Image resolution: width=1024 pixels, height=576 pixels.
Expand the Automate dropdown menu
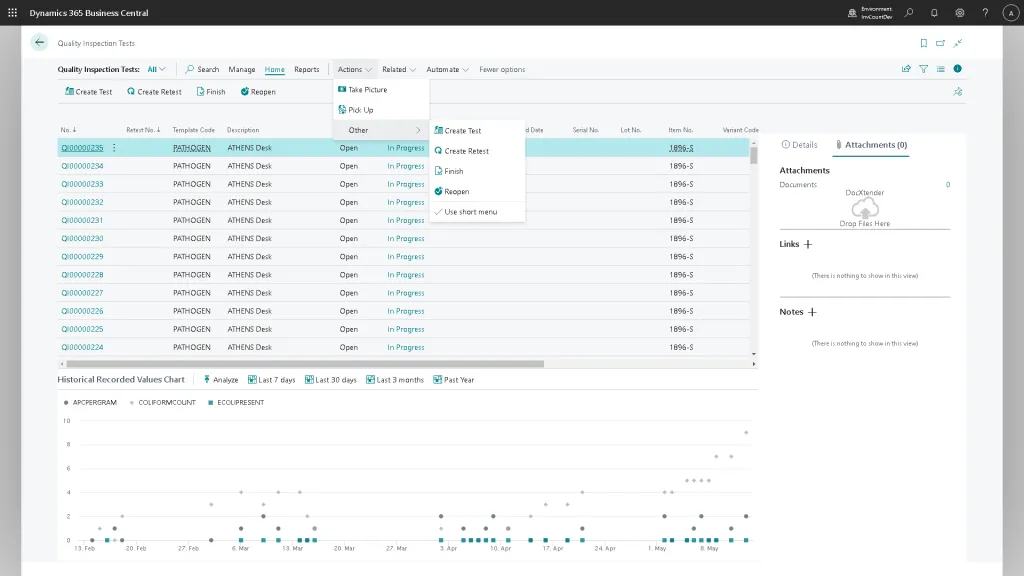tap(447, 70)
